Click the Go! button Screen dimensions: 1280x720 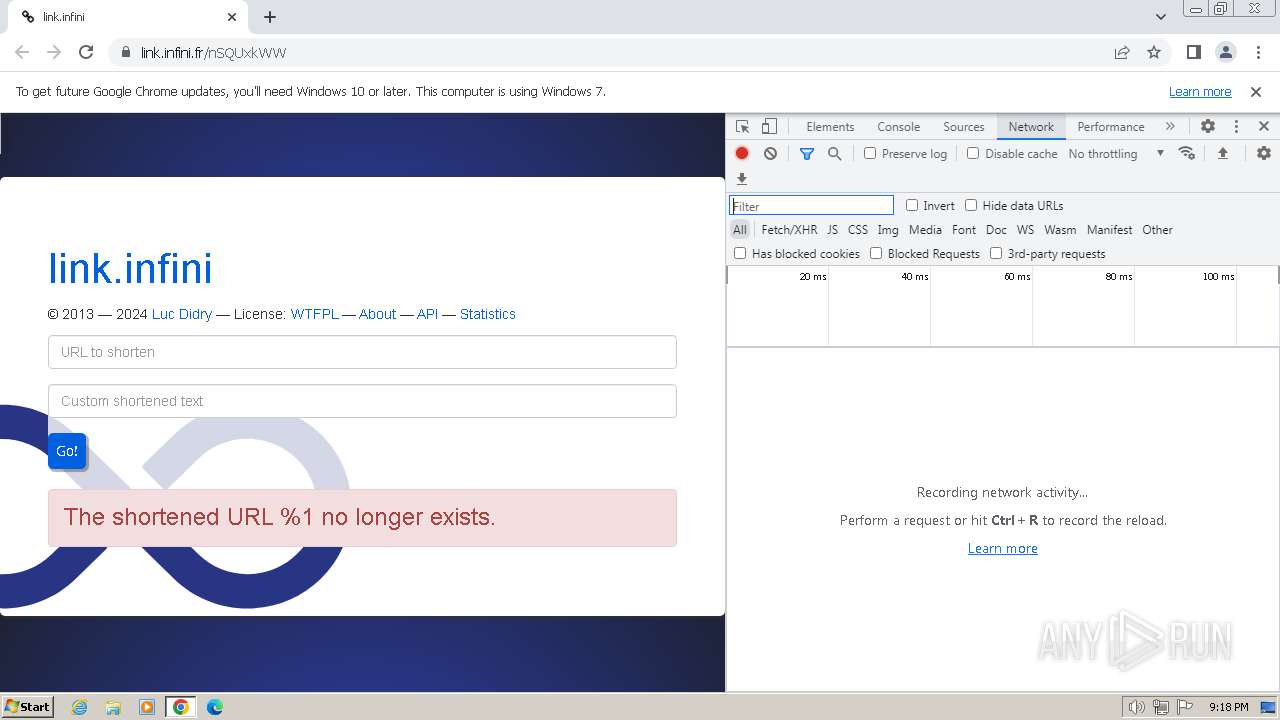pyautogui.click(x=67, y=451)
